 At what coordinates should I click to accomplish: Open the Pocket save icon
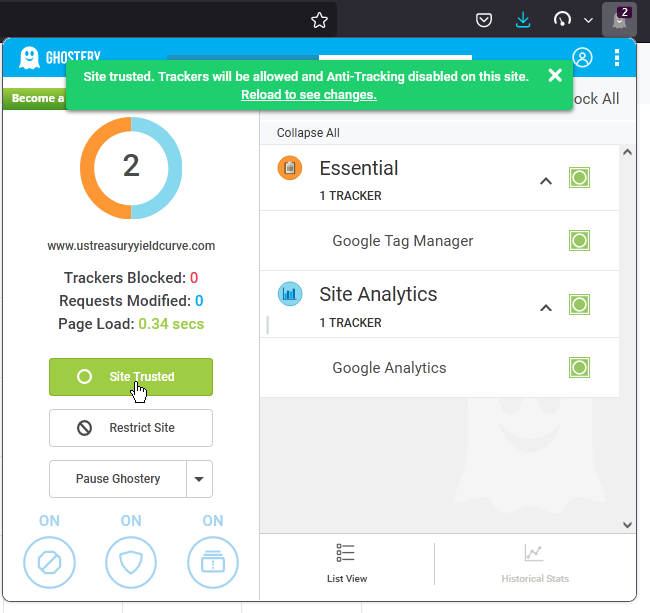(x=484, y=20)
